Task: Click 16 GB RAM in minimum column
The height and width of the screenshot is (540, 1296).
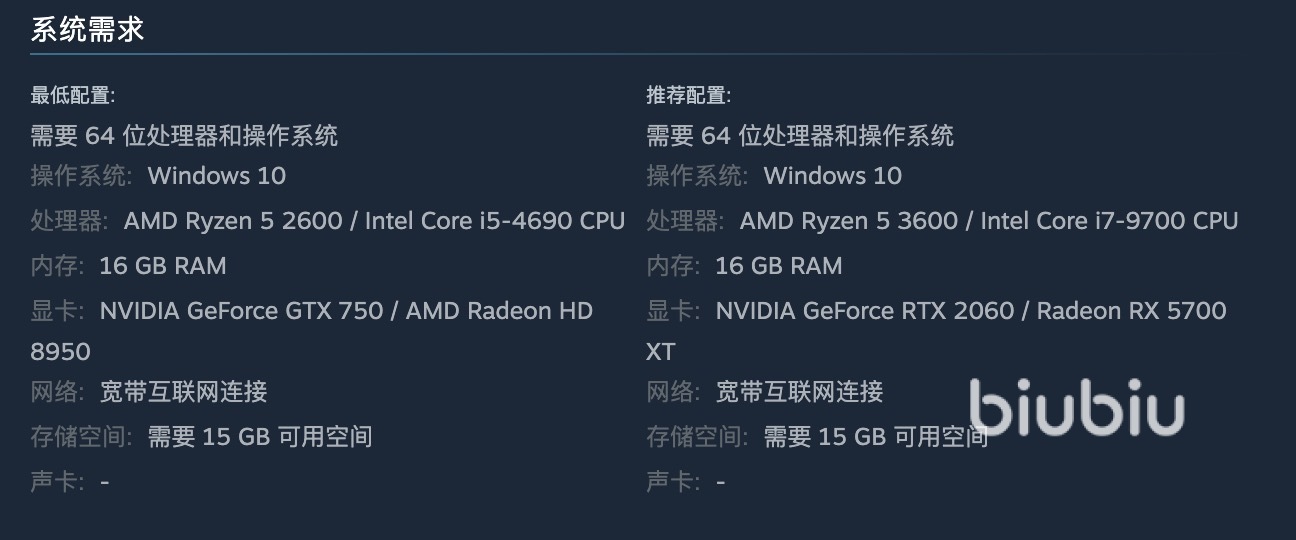Action: (x=163, y=266)
